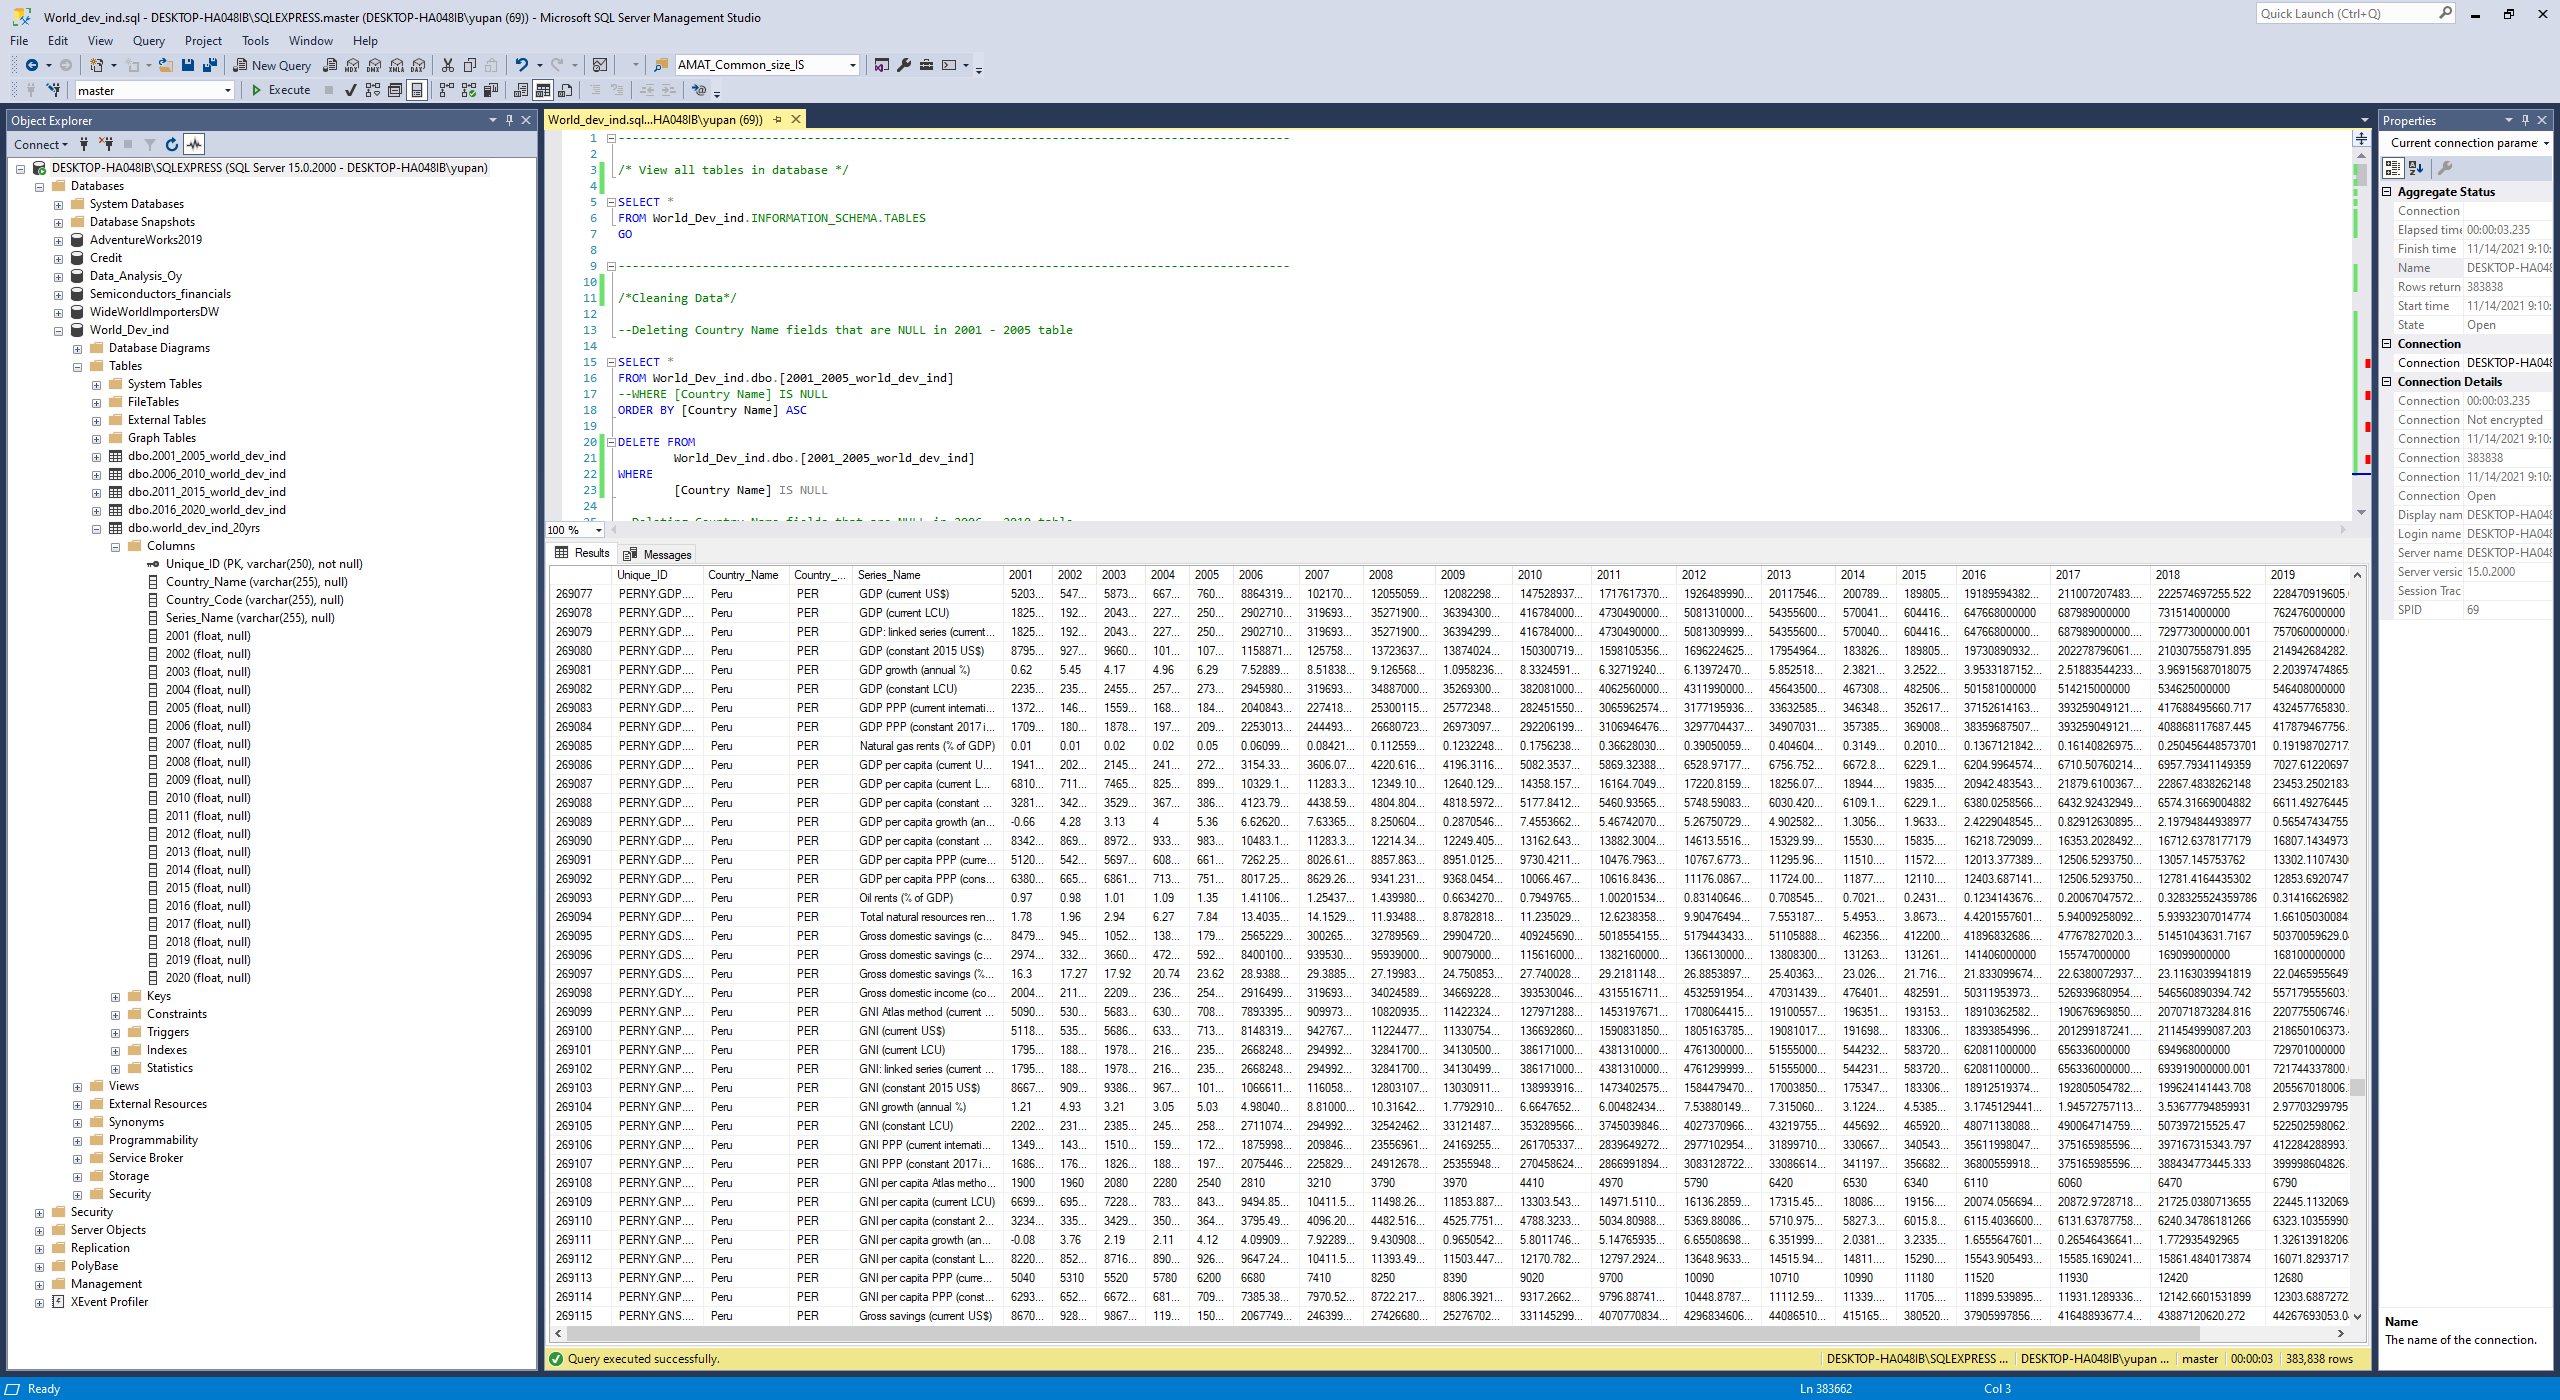The height and width of the screenshot is (1400, 2560).
Task: Click the New DAX Query icon
Action: click(417, 64)
